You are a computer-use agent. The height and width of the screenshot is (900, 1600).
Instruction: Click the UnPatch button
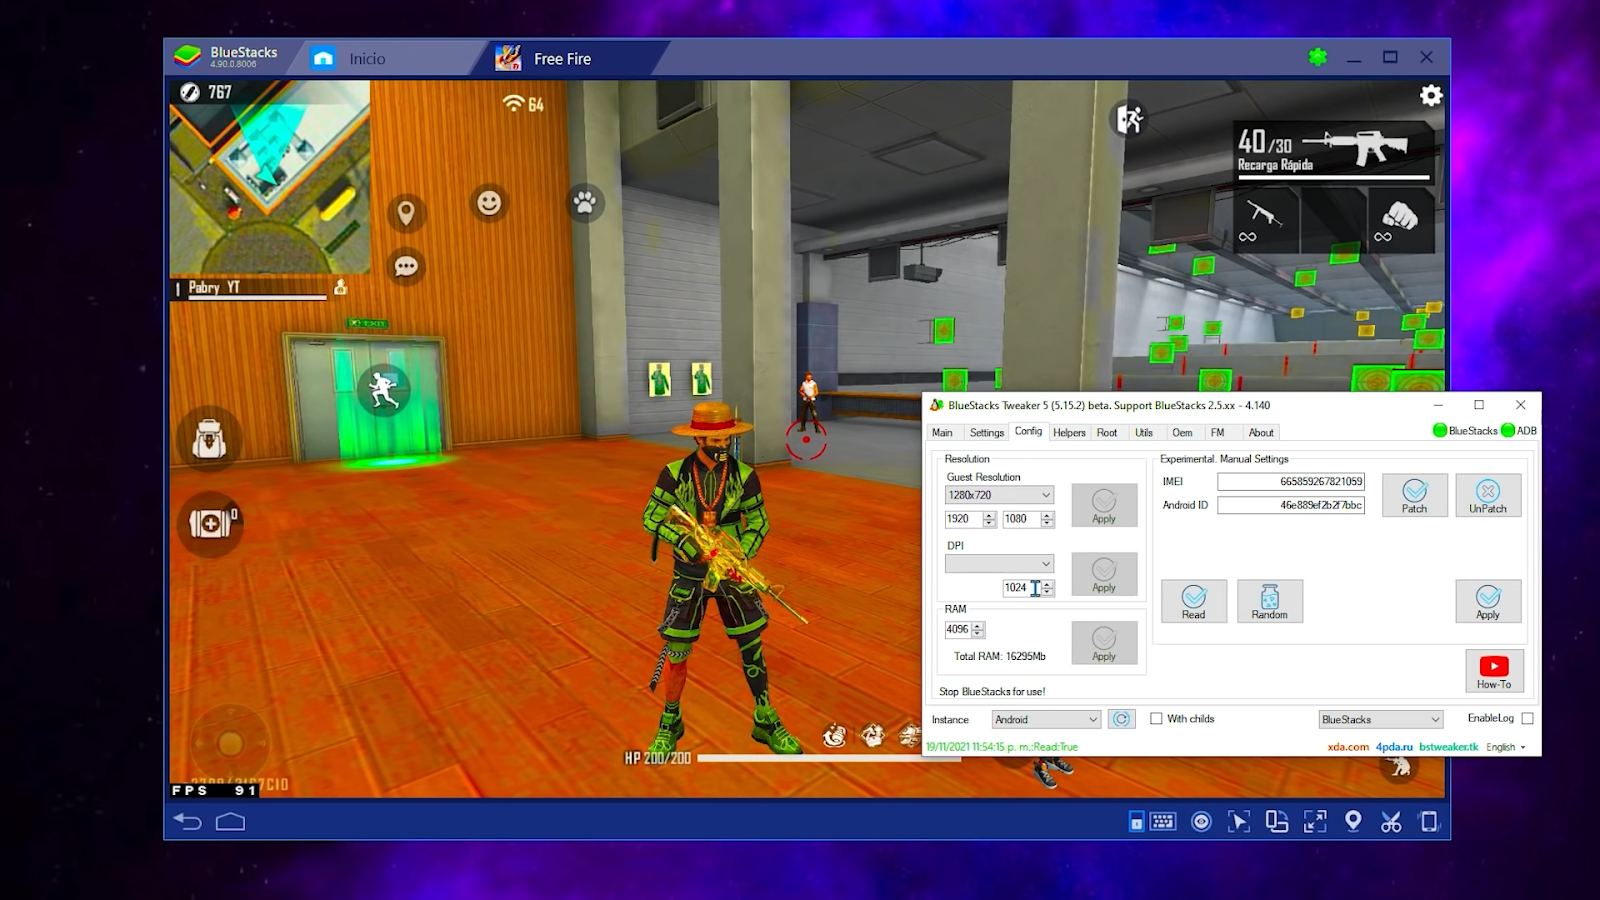pos(1488,495)
